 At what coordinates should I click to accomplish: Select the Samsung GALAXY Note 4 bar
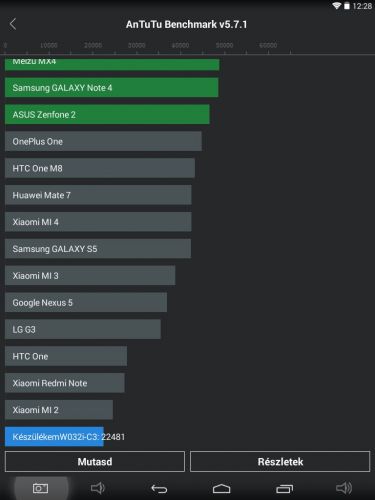(112, 88)
